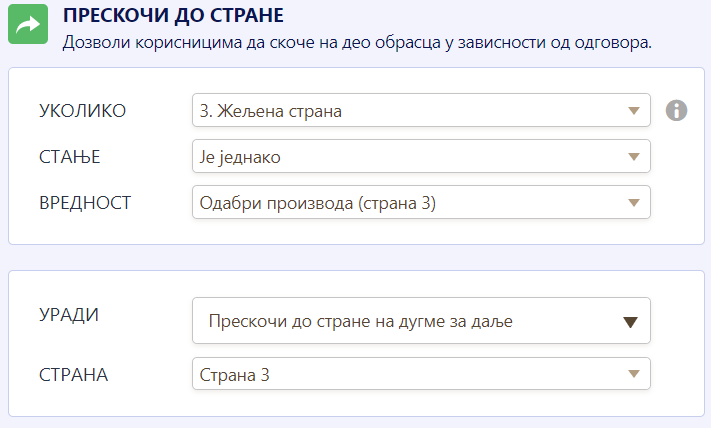Click the arrow of the УКОЛИКО dropdown

pos(632,111)
